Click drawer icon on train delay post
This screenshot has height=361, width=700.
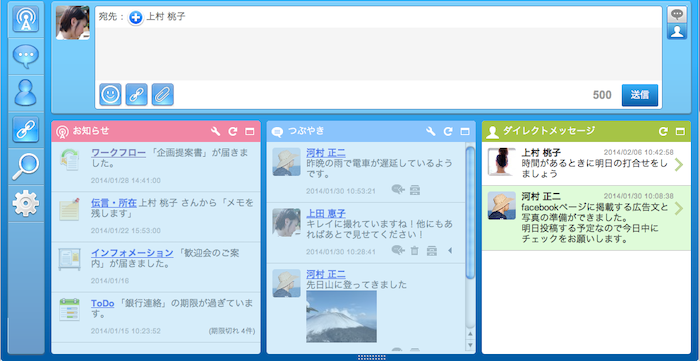pyautogui.click(x=415, y=190)
